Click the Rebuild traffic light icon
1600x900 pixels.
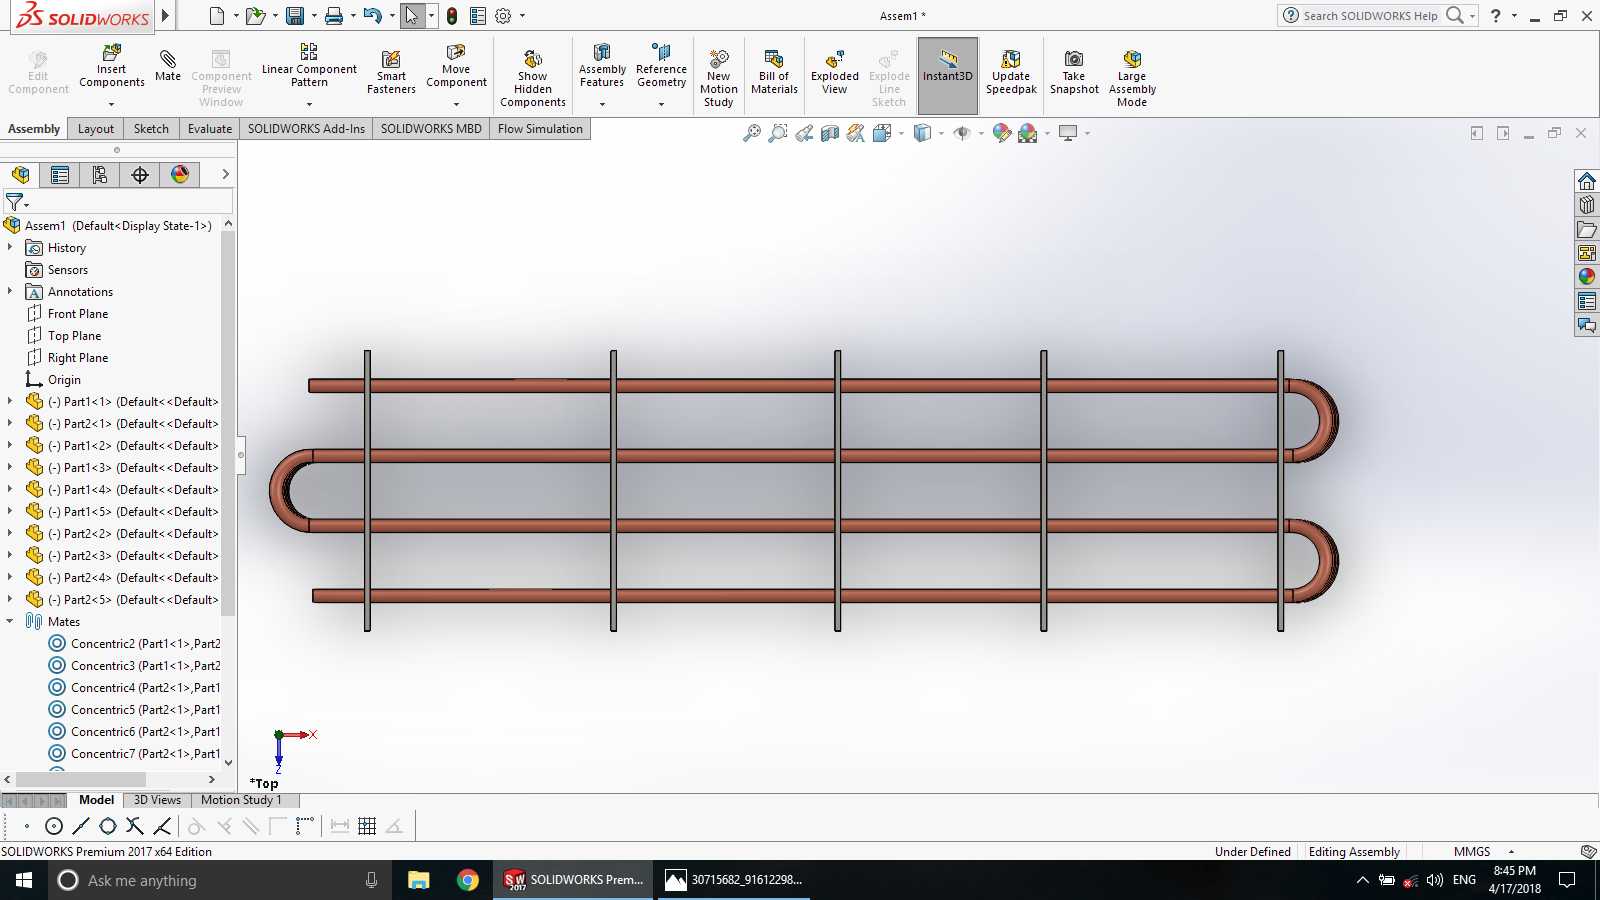[452, 16]
